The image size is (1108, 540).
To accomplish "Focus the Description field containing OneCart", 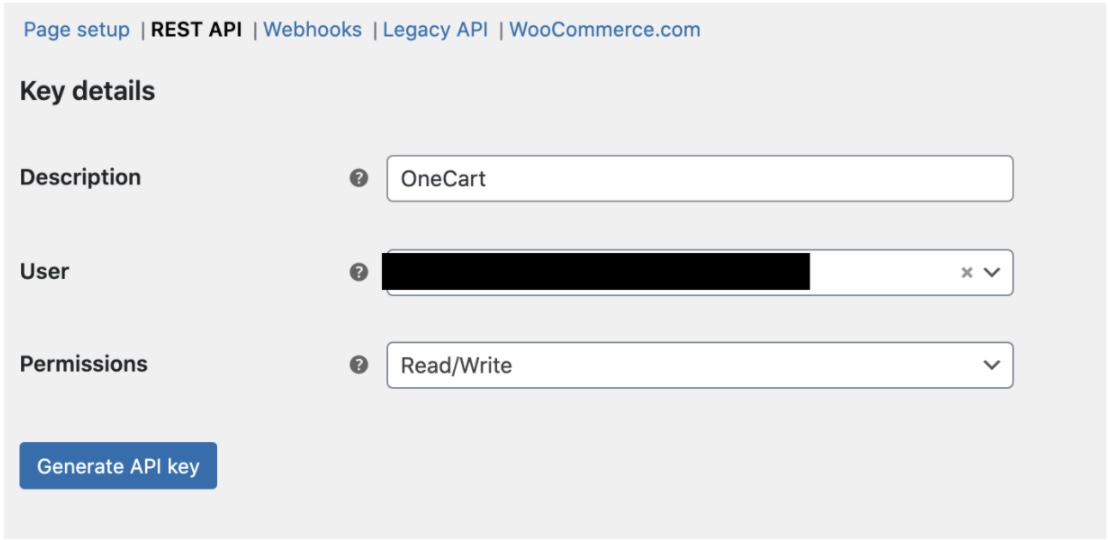I will click(x=699, y=179).
